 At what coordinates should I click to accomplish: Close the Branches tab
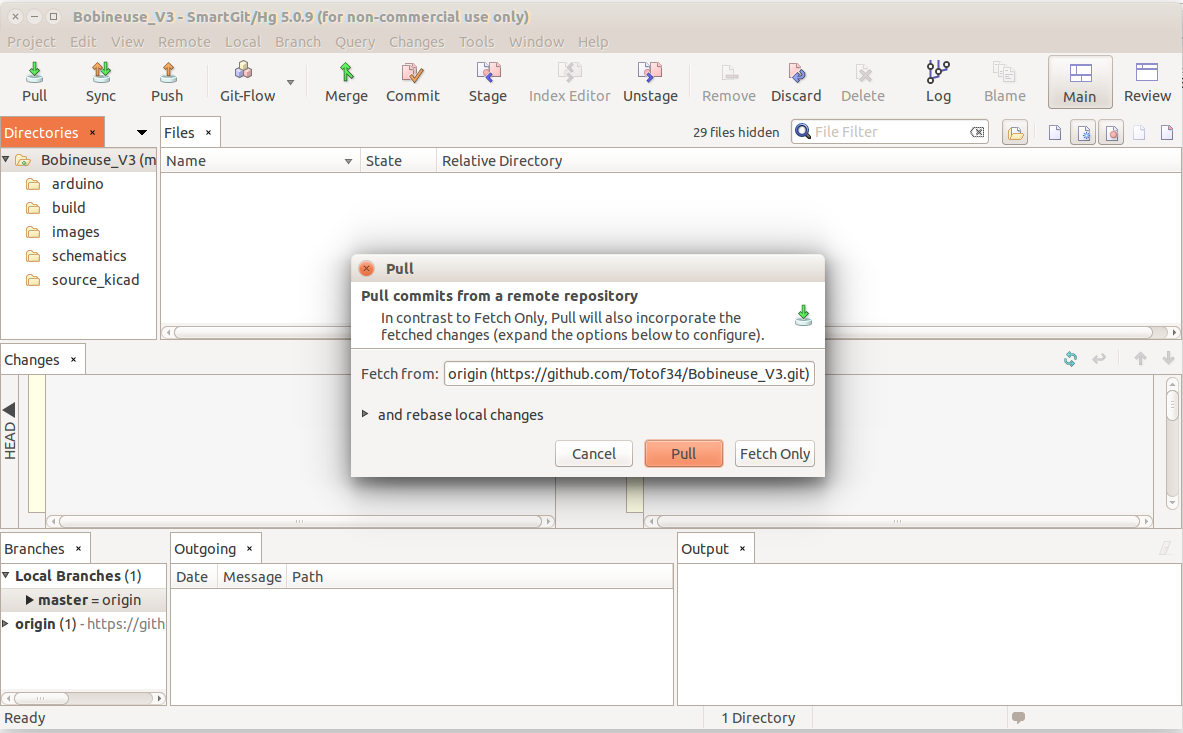click(78, 549)
